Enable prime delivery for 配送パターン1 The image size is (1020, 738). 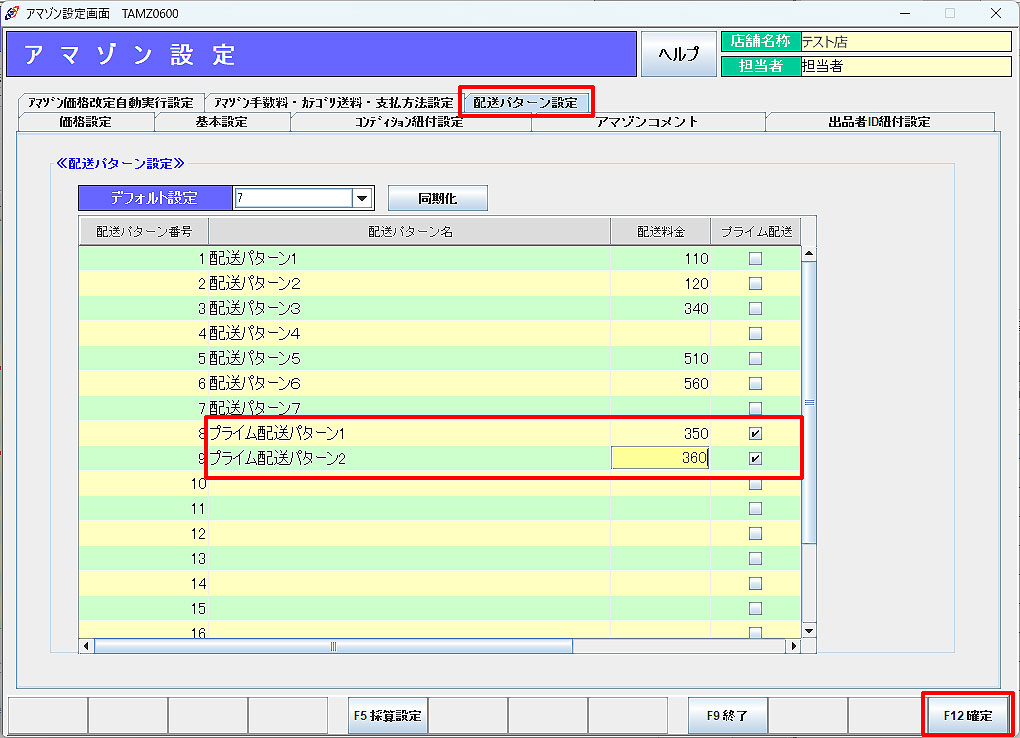(x=755, y=258)
